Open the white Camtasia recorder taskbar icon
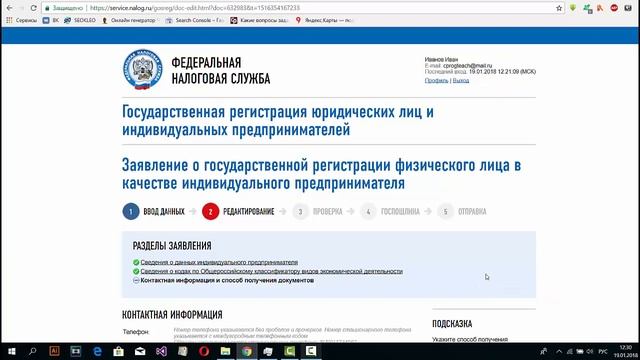 pos(311,351)
